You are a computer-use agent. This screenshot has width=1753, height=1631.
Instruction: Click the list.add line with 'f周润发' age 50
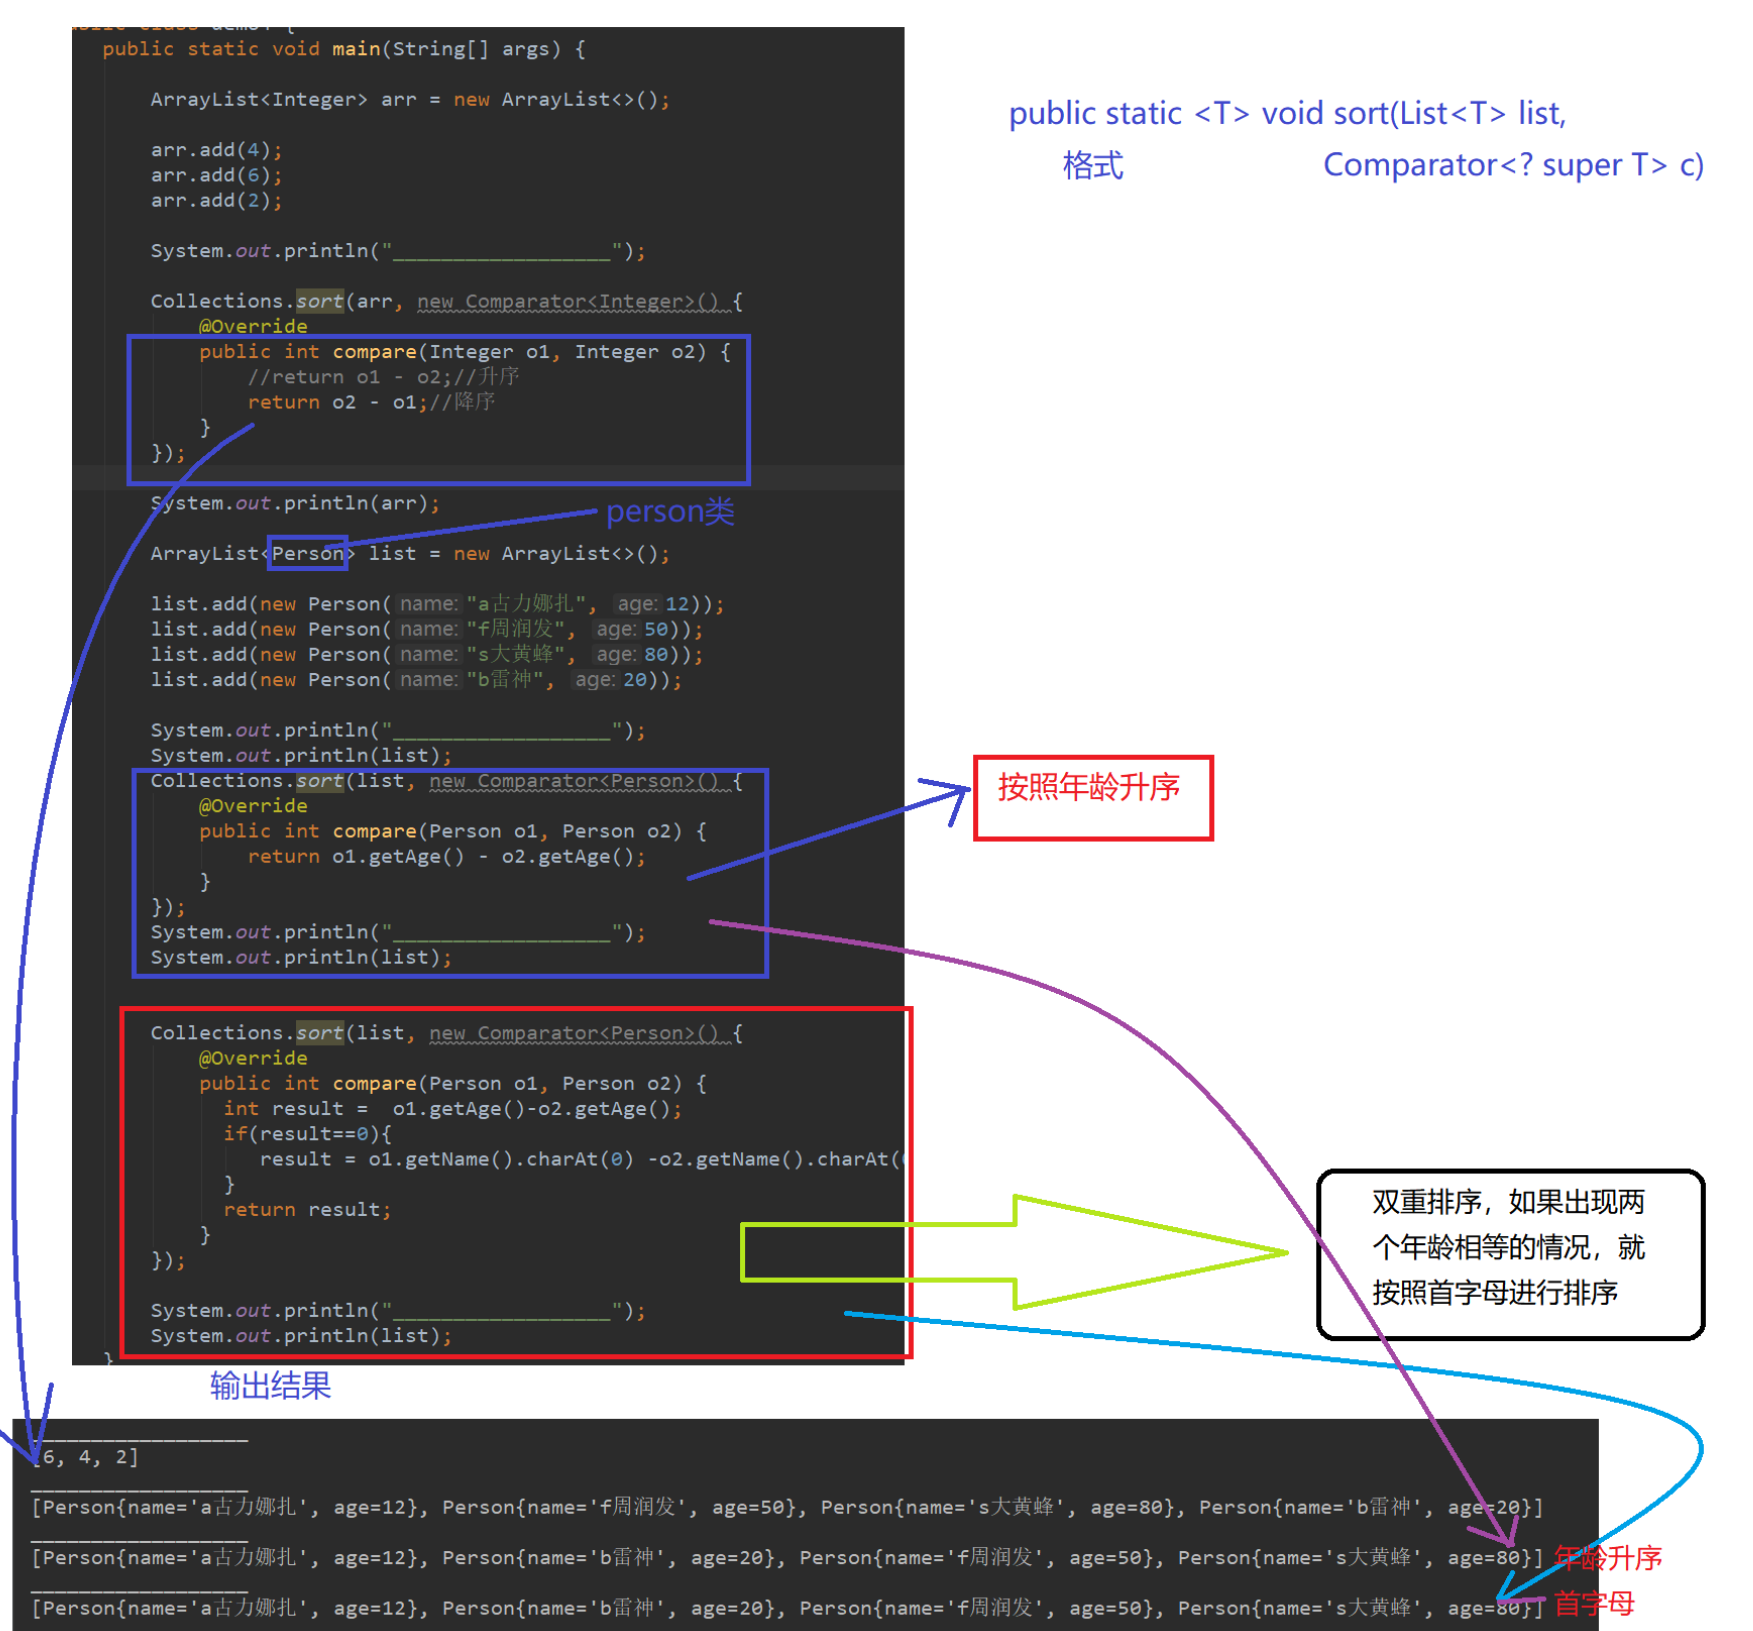(427, 629)
